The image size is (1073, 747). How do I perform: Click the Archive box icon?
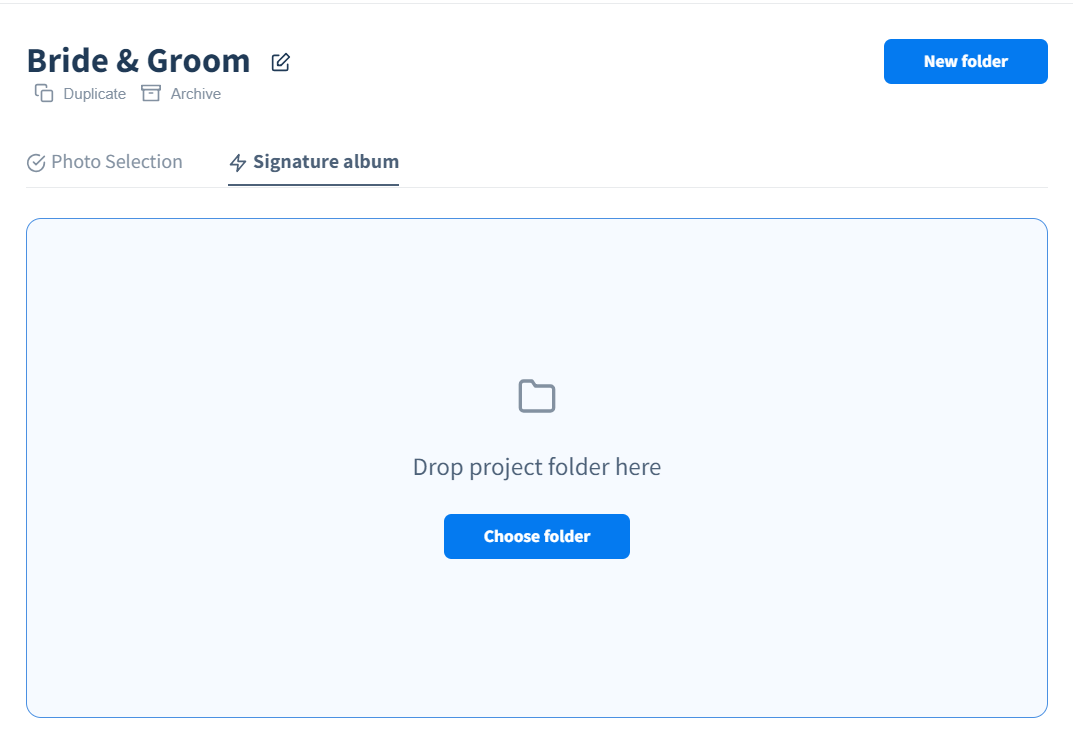pyautogui.click(x=151, y=93)
